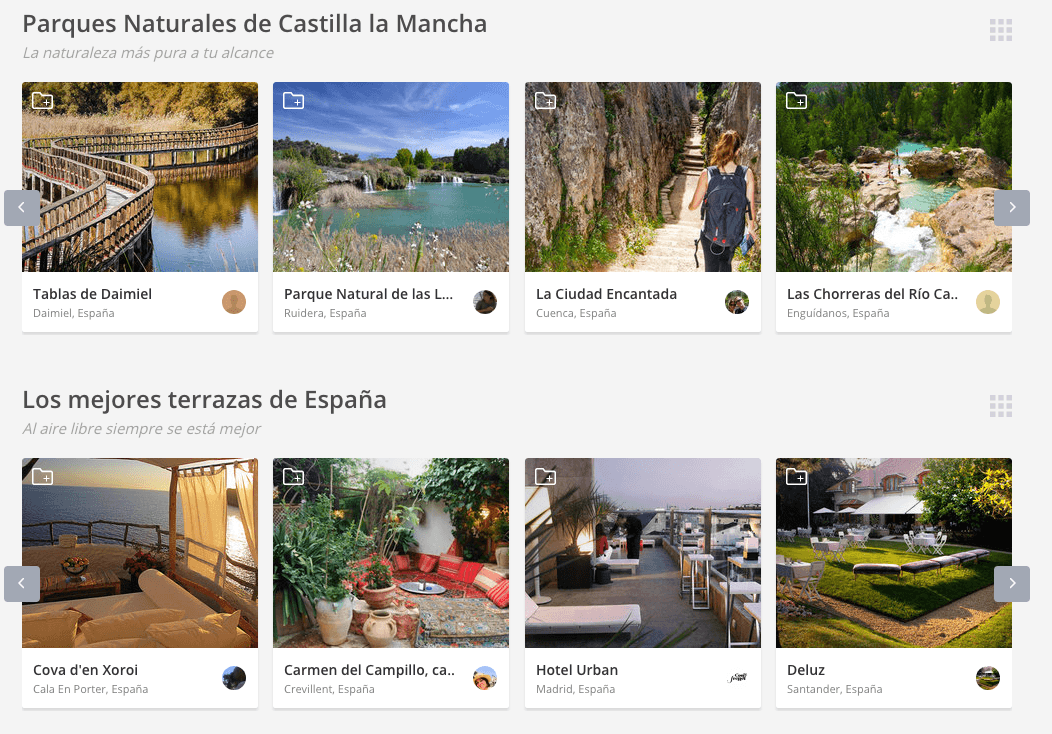Go back in the terrazas carousel
The width and height of the screenshot is (1052, 734).
tap(21, 584)
